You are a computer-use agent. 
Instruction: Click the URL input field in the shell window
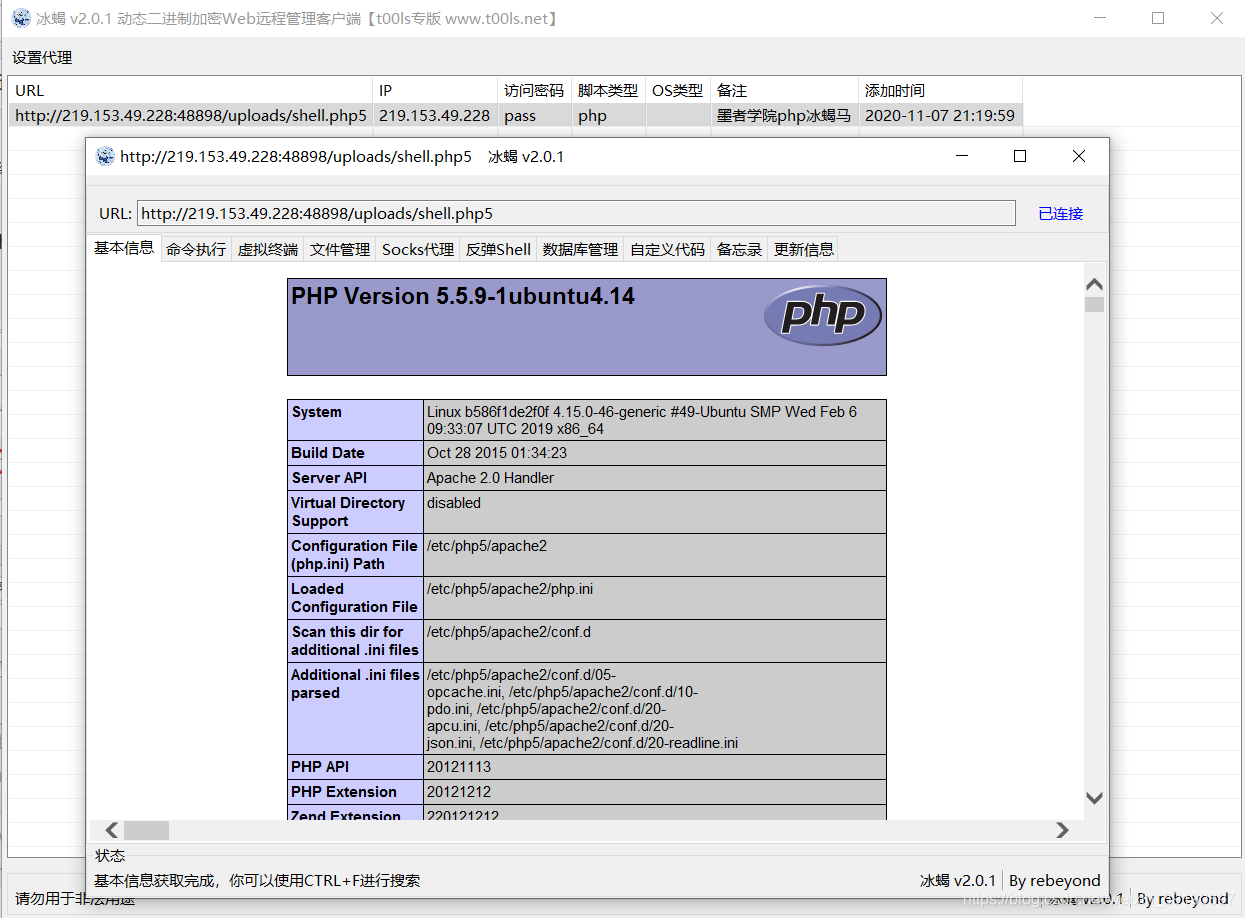576,213
